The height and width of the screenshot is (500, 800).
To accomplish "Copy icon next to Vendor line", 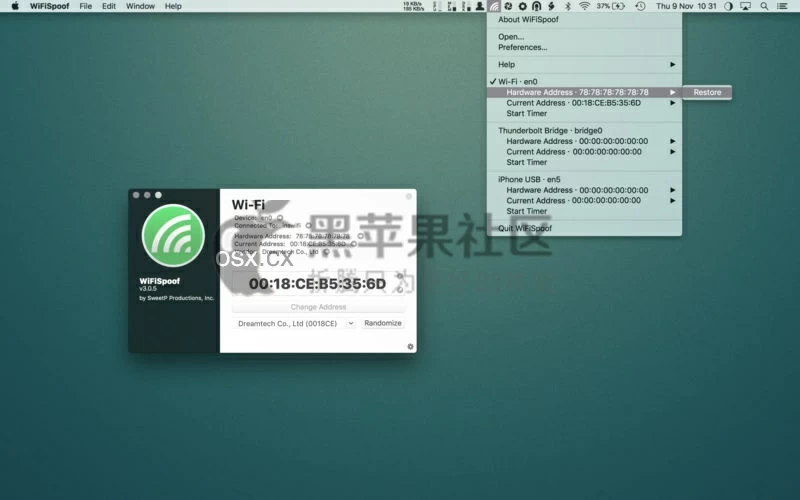I will click(x=326, y=252).
